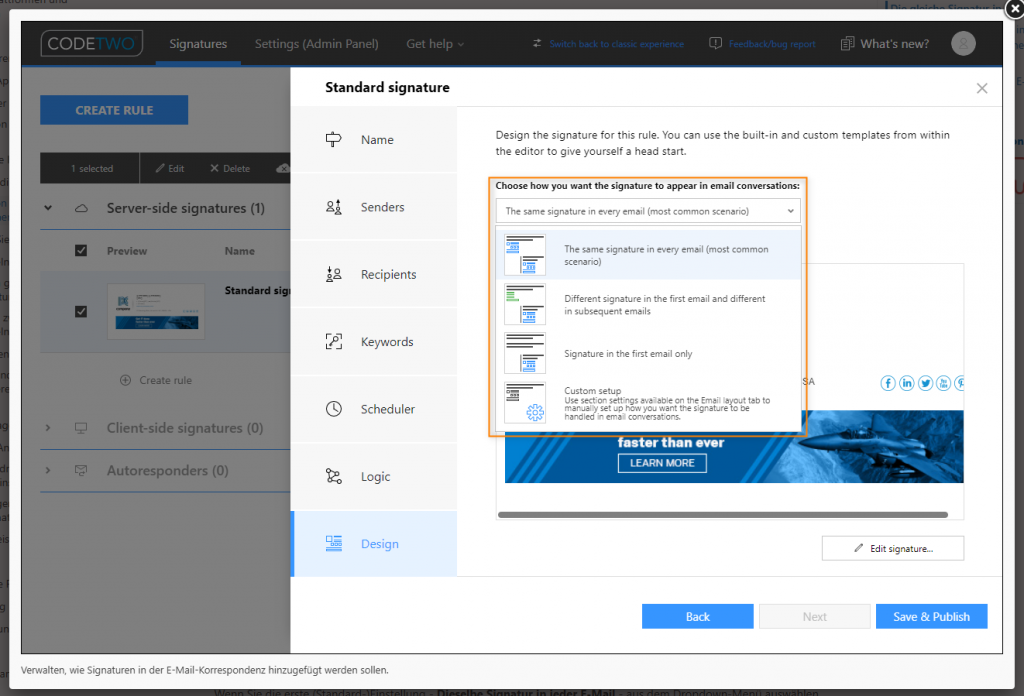
Task: Select Signature in the first email only
Action: (x=648, y=354)
